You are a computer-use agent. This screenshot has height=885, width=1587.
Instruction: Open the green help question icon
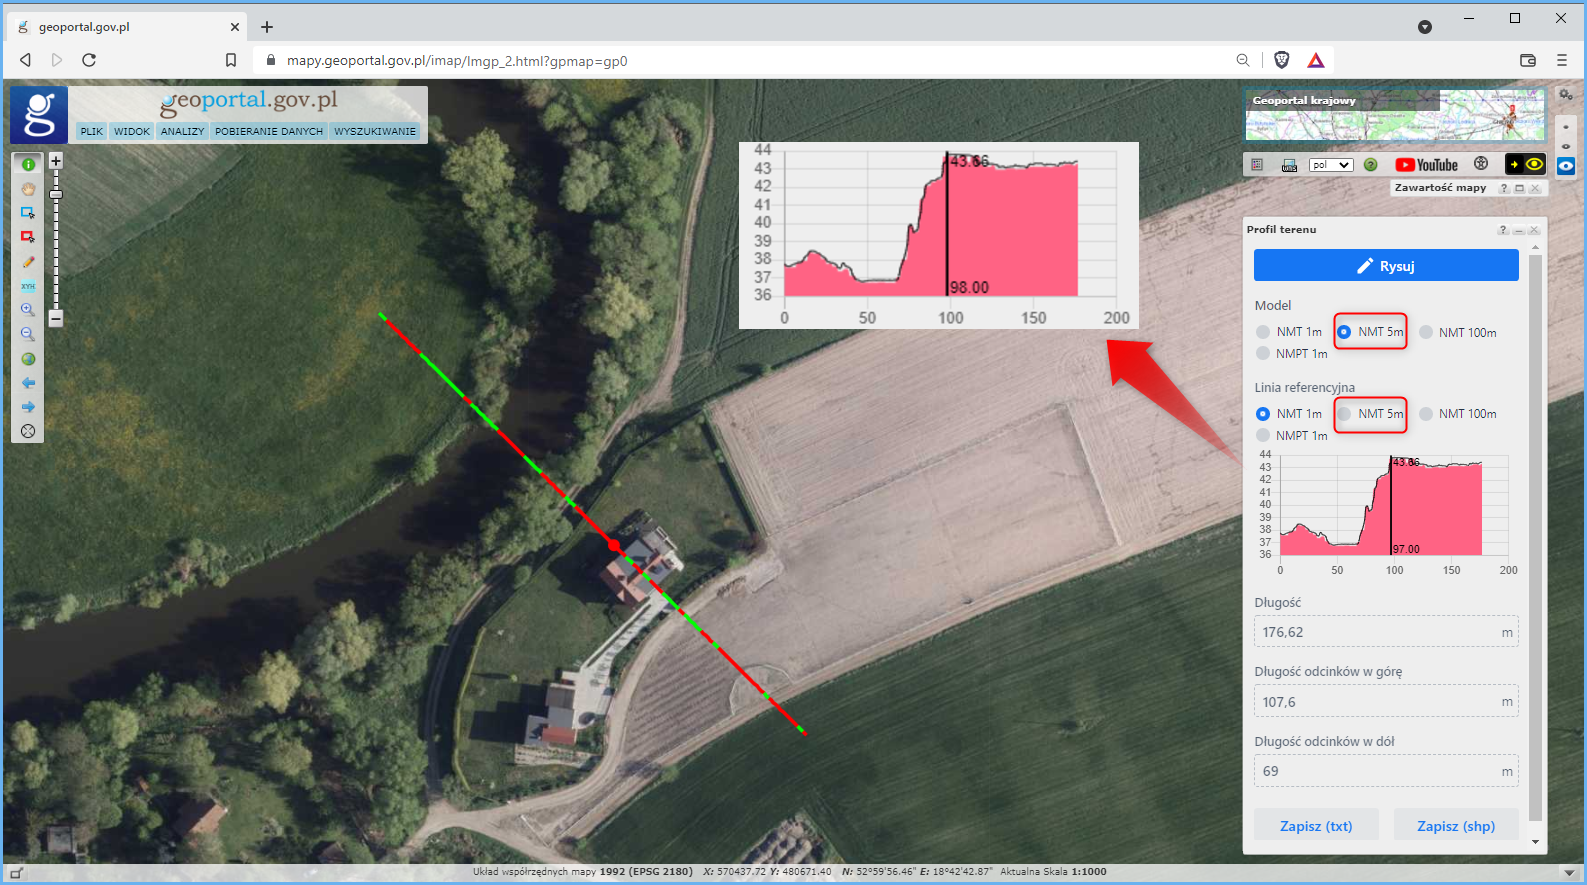tap(1371, 165)
